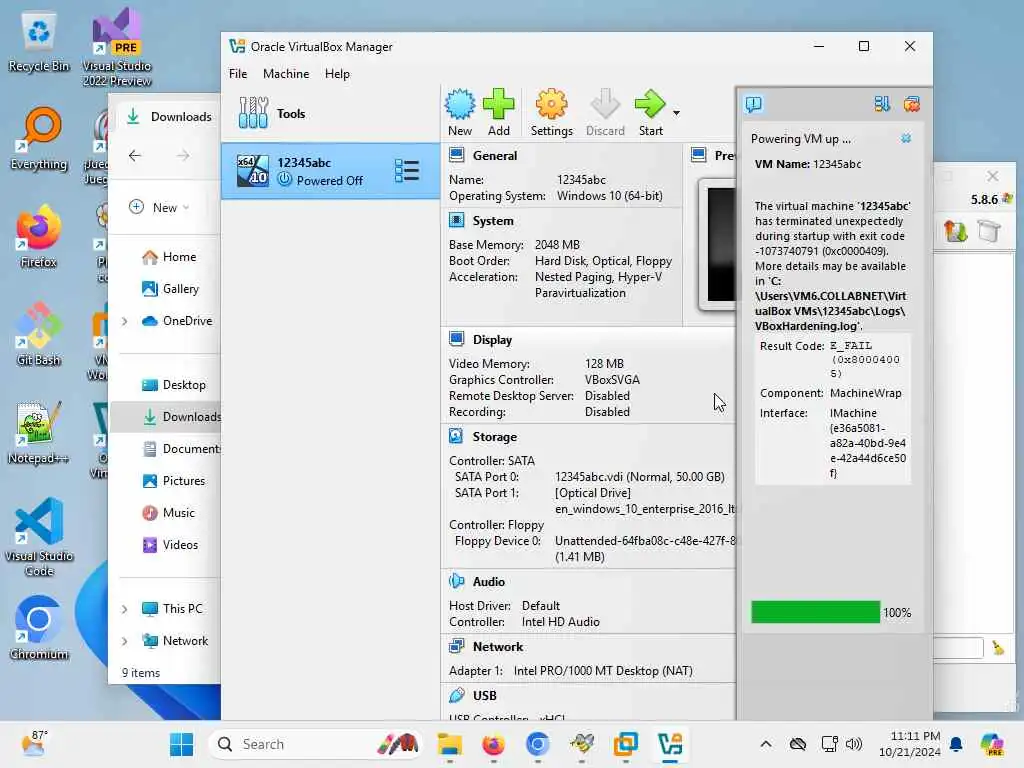Open the Windows Start menu button

coord(182,744)
